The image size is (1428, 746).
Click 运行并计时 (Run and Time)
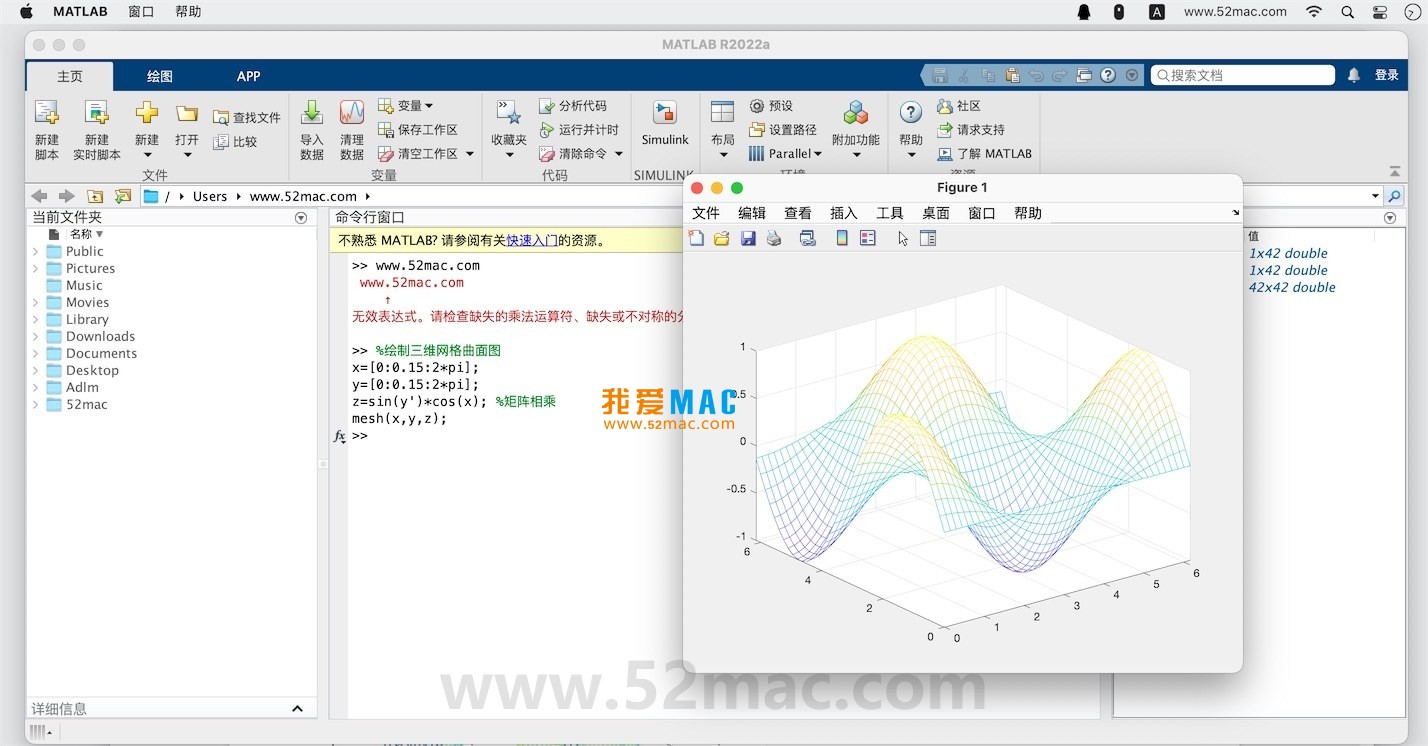tap(579, 130)
